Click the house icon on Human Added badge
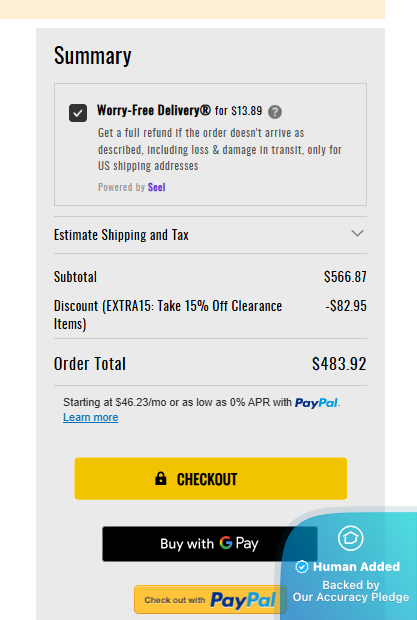 [x=351, y=538]
